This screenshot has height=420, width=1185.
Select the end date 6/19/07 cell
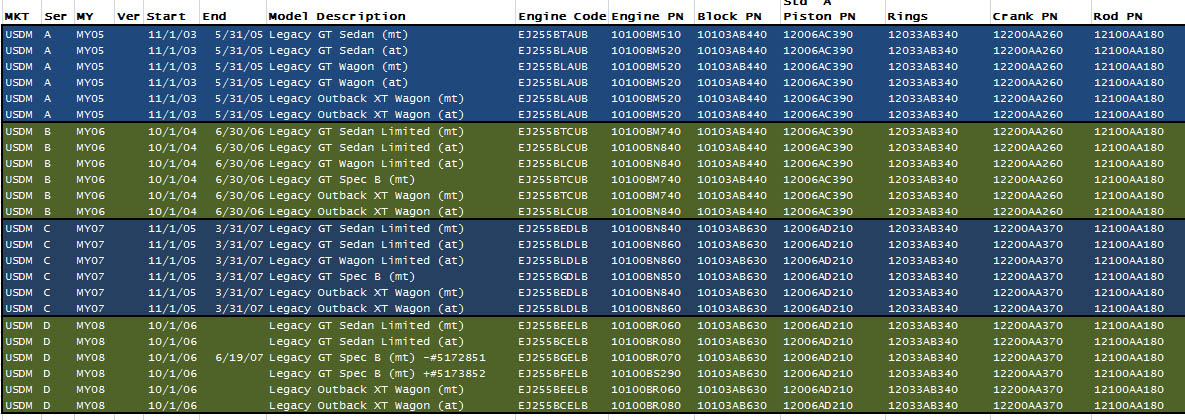tap(238, 357)
